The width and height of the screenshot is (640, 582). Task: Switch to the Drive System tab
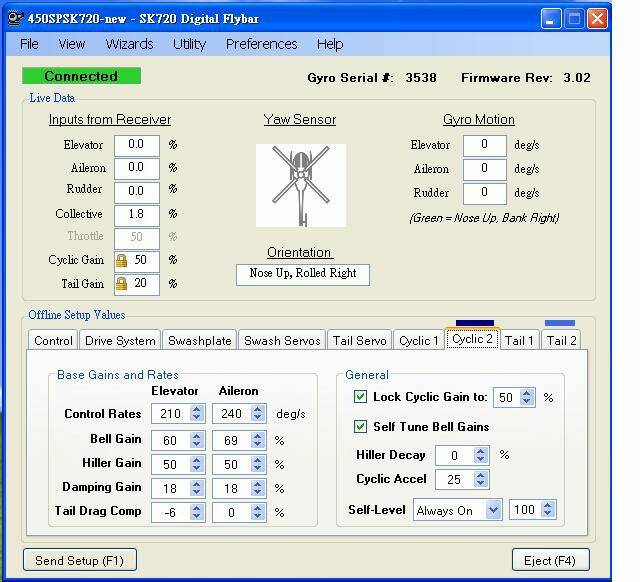point(120,340)
